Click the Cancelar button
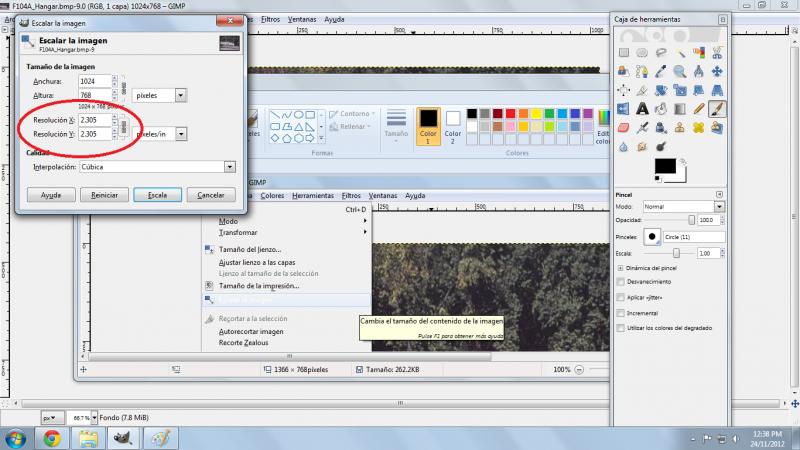Image resolution: width=800 pixels, height=450 pixels. [211, 195]
